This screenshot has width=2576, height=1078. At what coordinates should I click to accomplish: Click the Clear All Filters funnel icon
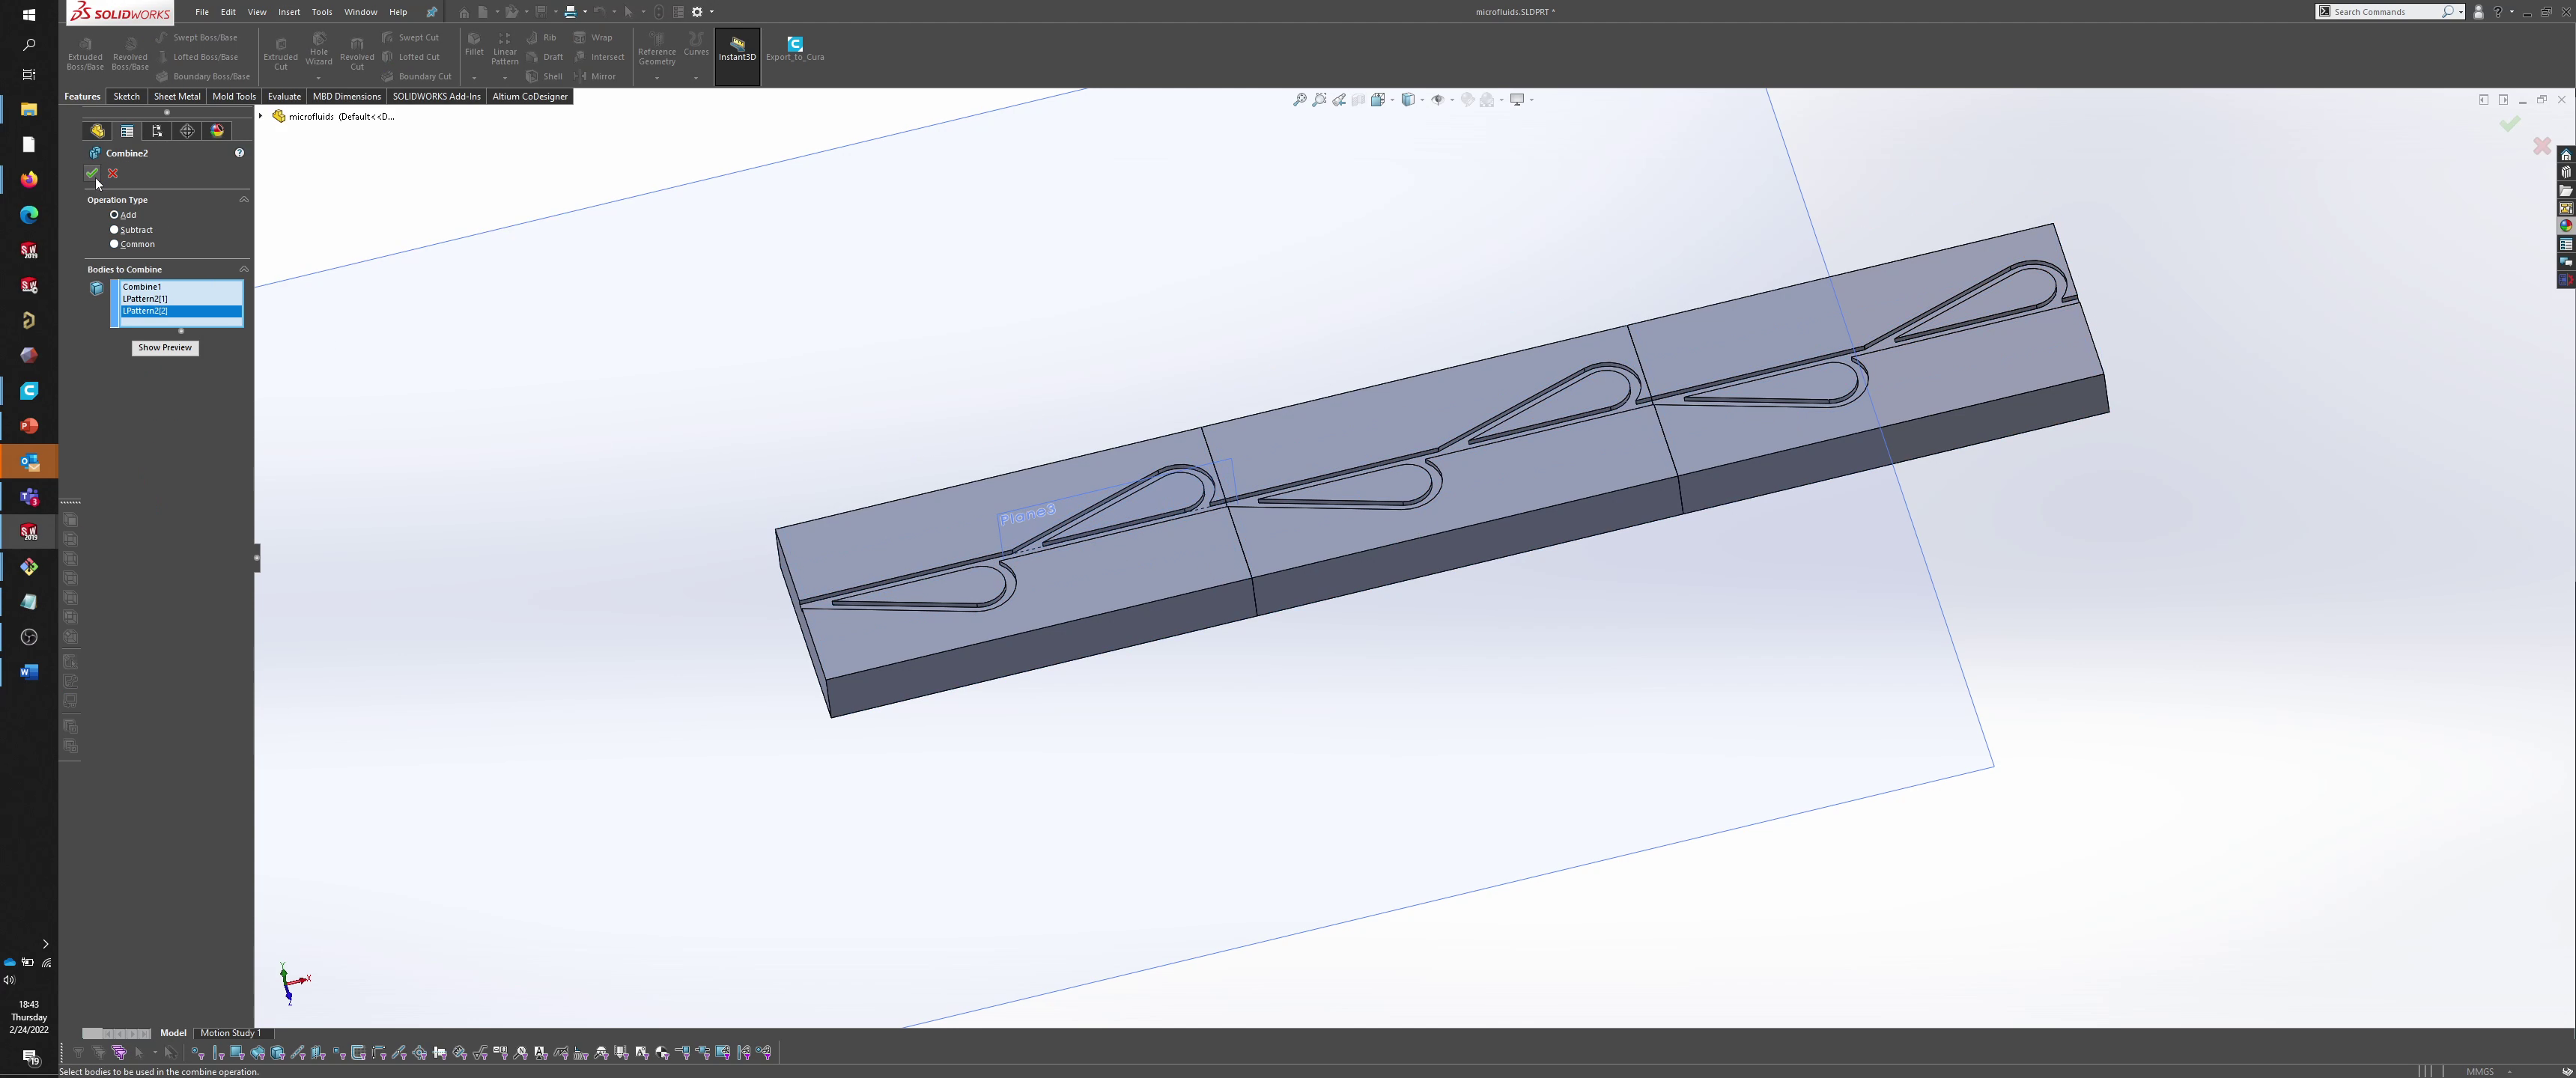98,1052
